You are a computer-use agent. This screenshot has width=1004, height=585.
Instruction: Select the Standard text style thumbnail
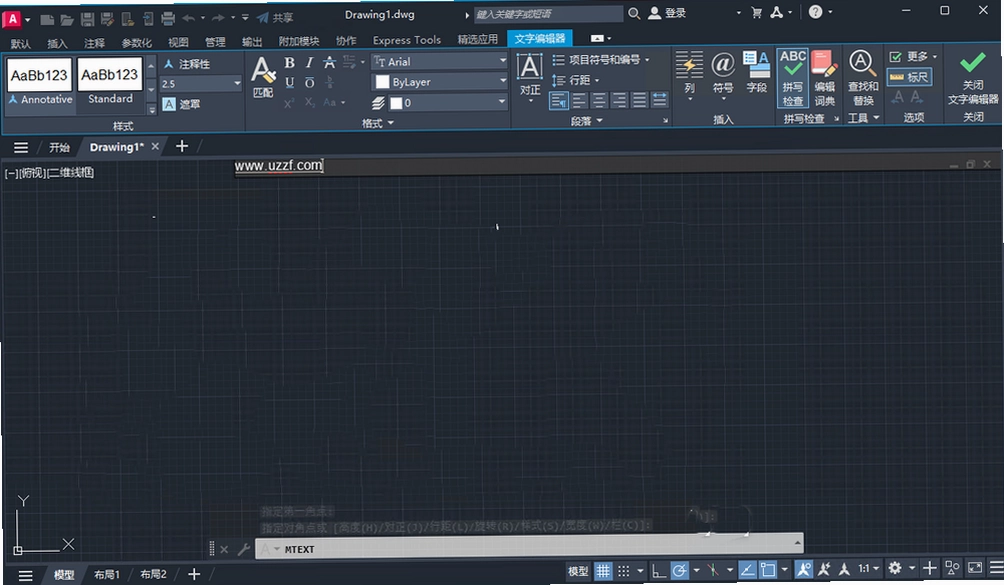(110, 82)
